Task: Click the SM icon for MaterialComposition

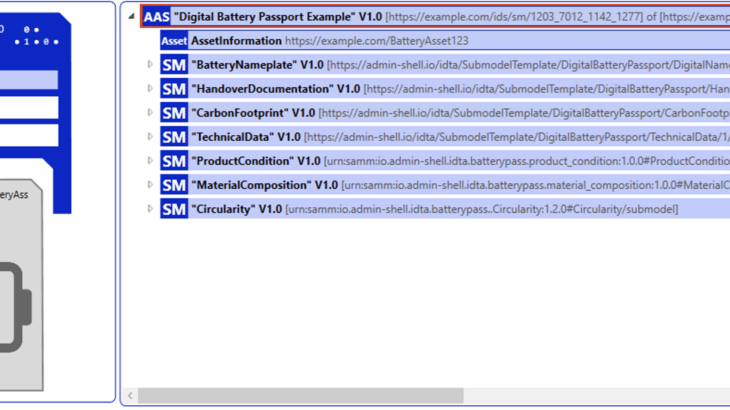Action: (x=174, y=185)
